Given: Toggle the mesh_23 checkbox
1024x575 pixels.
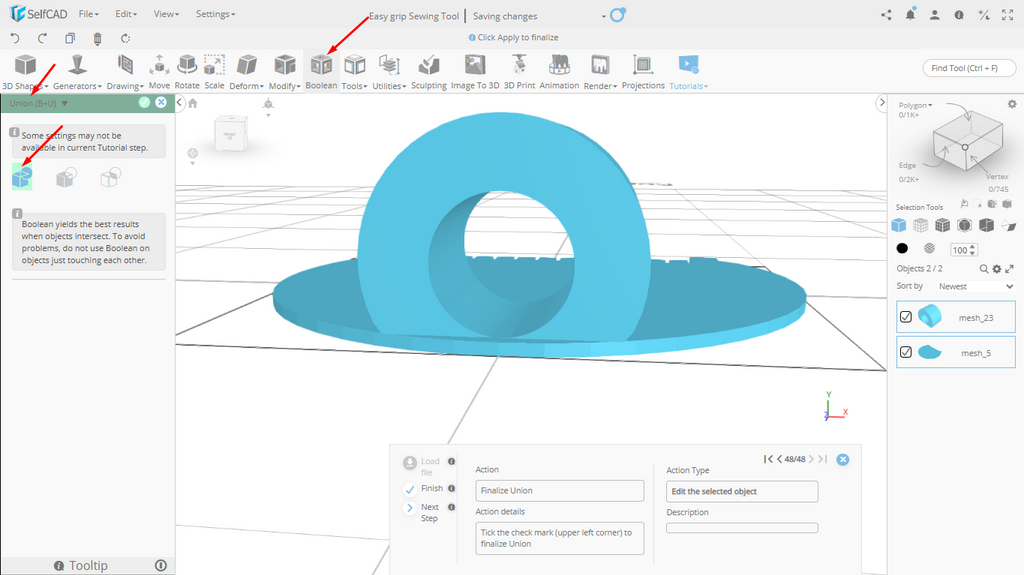Looking at the screenshot, I should (x=906, y=317).
